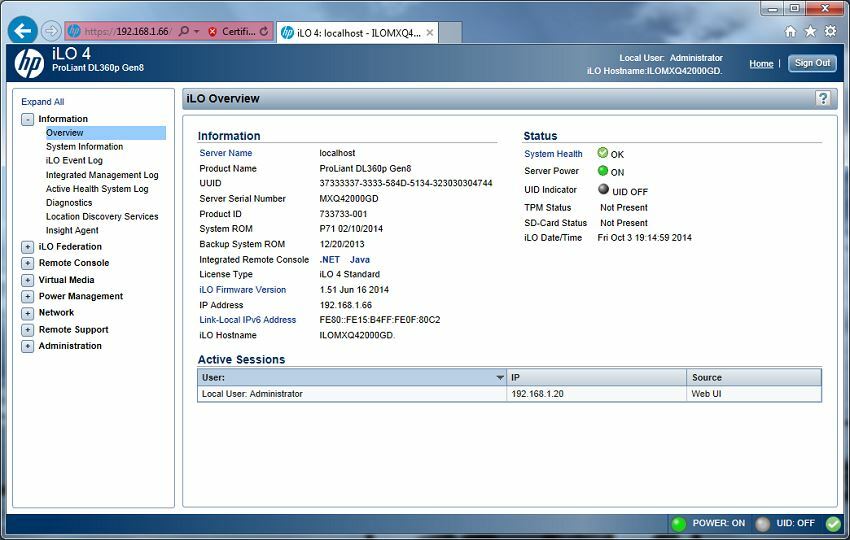Expand the Power Management section
Viewport: 850px width, 540px height.
[x=27, y=297]
